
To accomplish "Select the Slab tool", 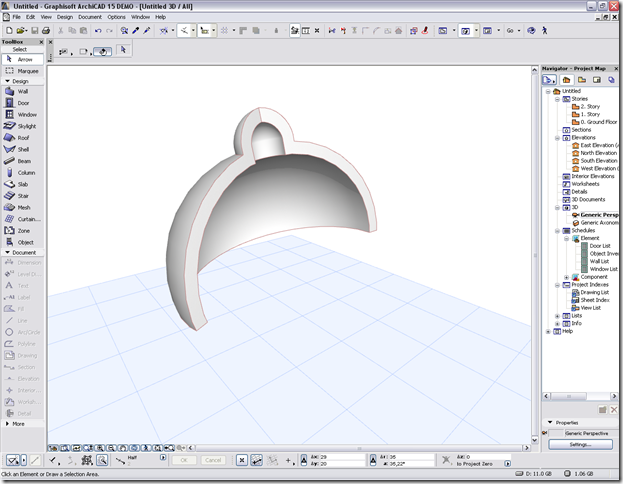I will pos(22,184).
